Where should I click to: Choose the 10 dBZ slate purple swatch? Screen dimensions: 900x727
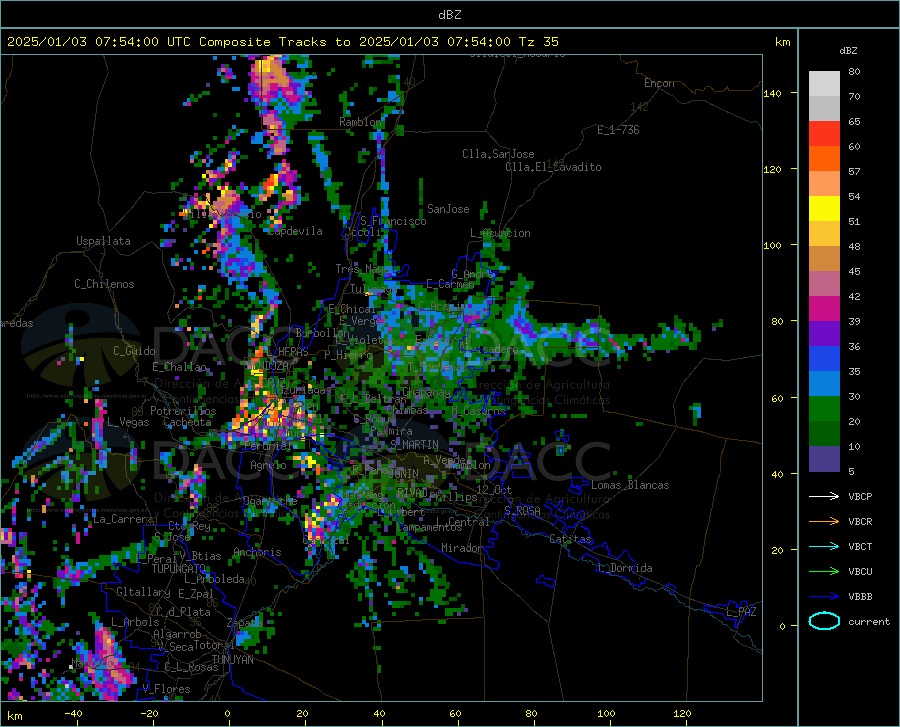coord(824,459)
